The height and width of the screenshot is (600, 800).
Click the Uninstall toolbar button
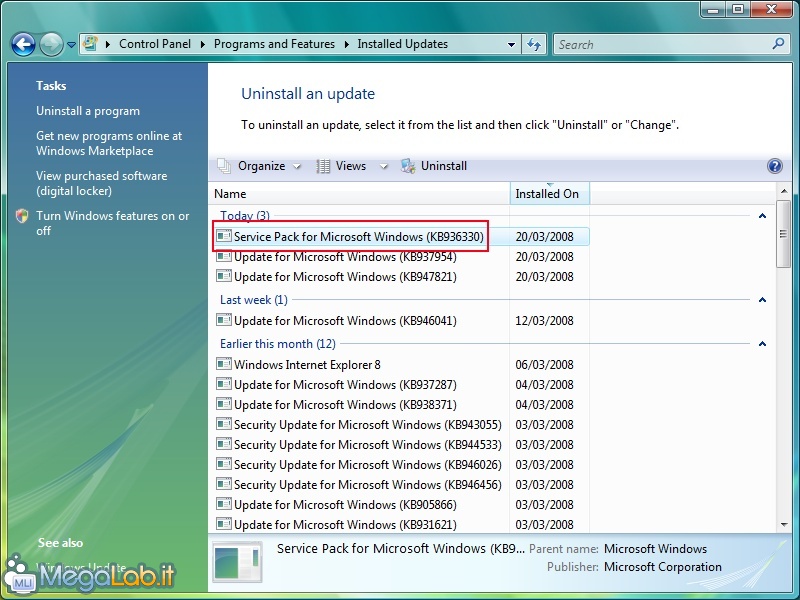[434, 166]
